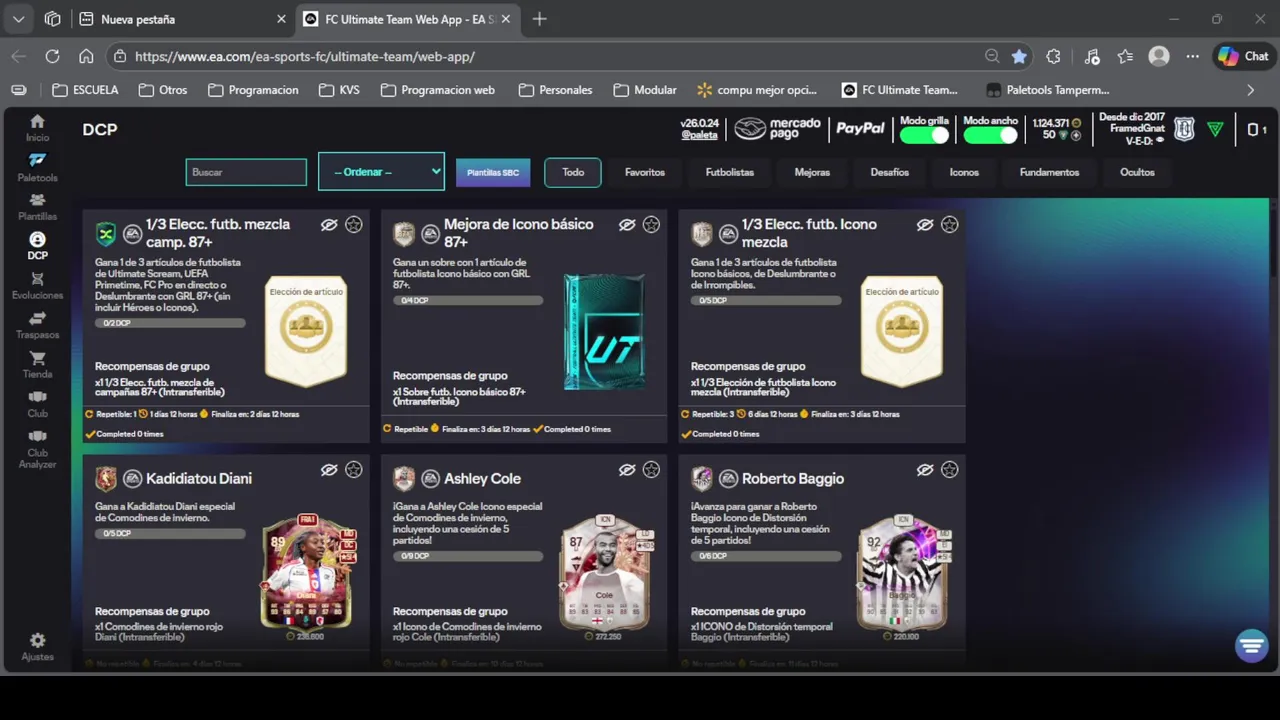The image size is (1280, 720).
Task: Click the browser address bar URL
Action: coord(305,57)
